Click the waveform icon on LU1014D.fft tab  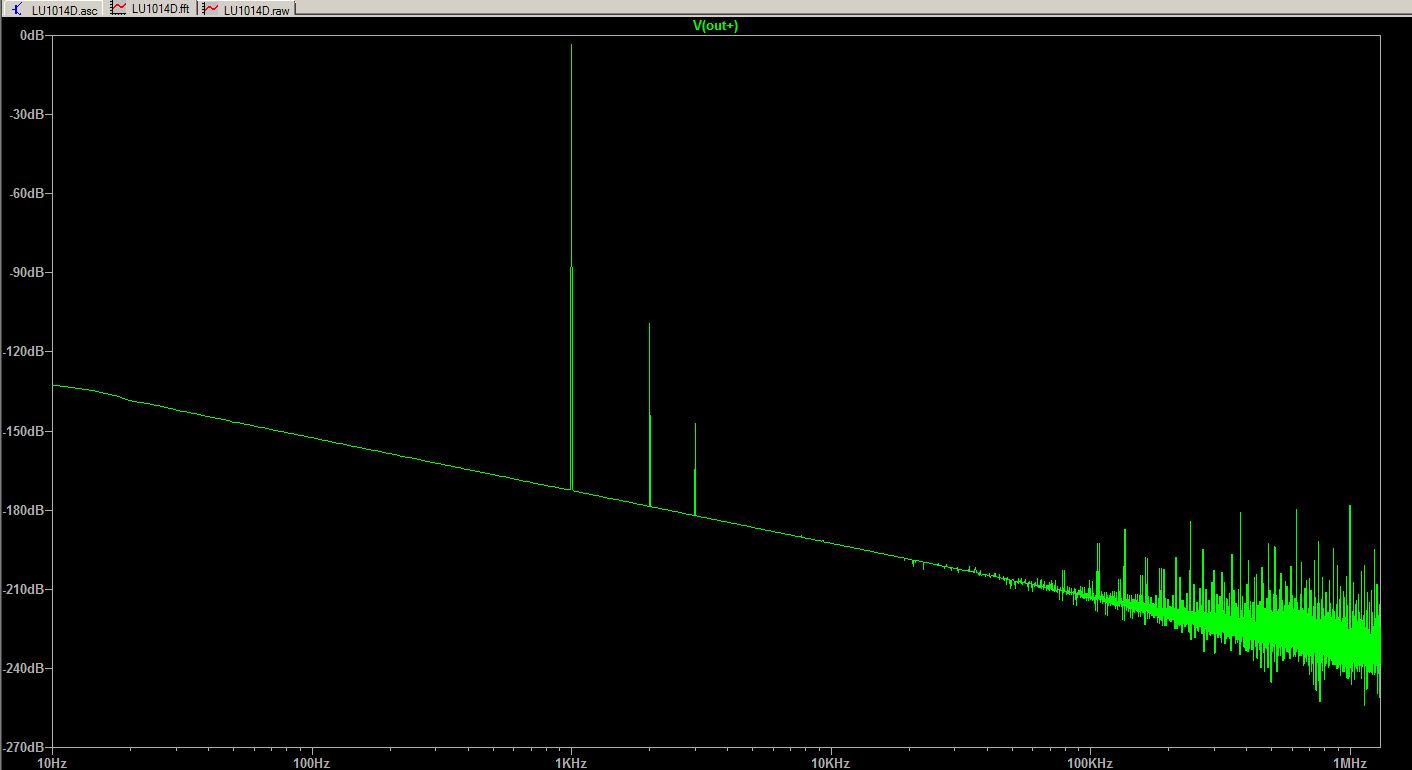(119, 8)
